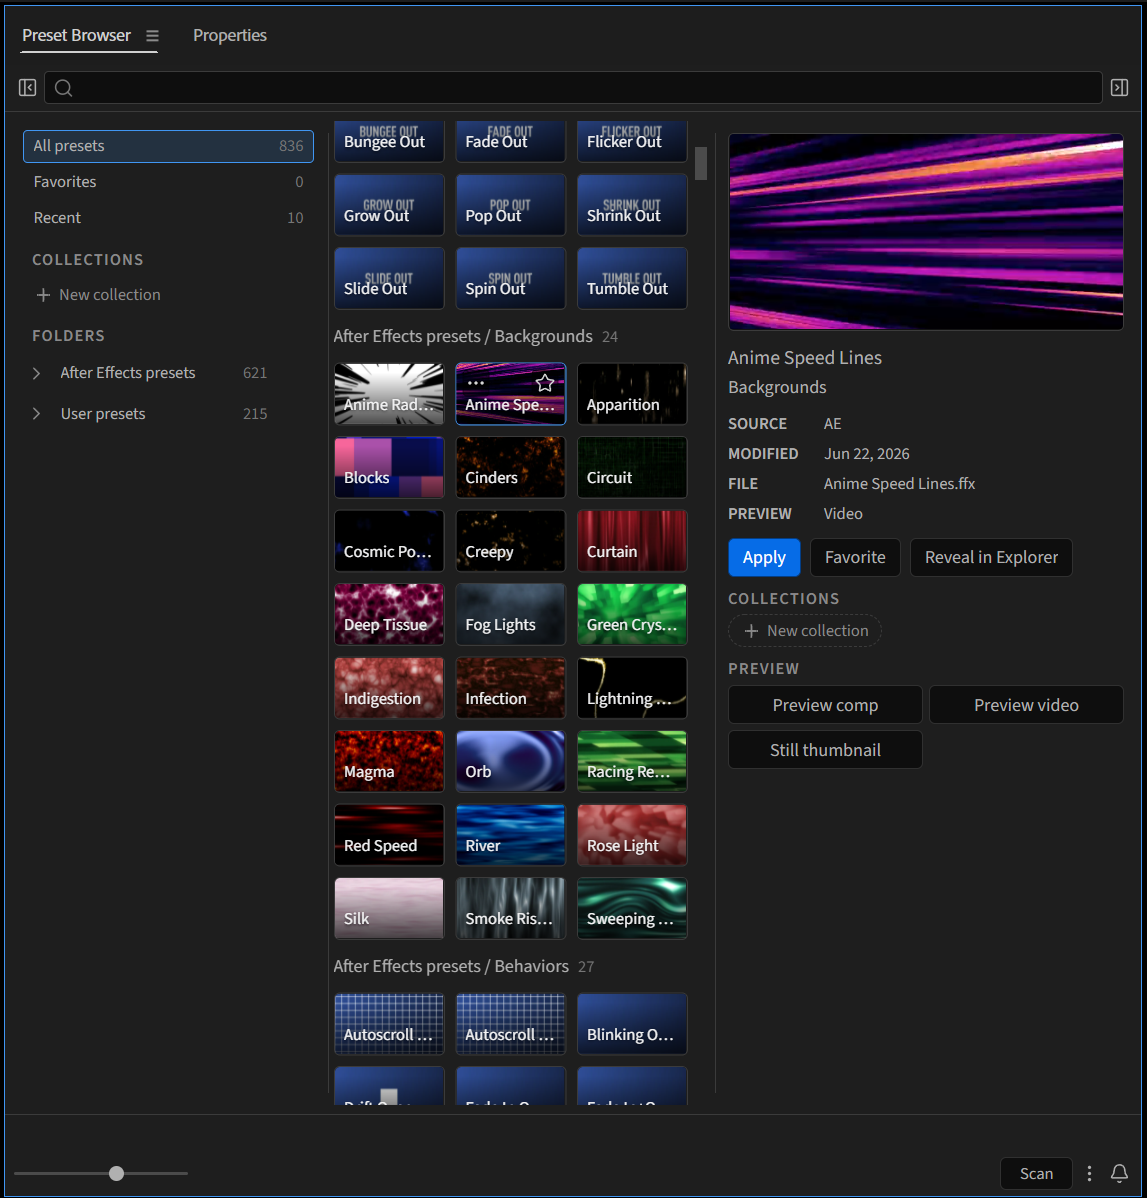Select the Preset Browser tab
Image resolution: width=1147 pixels, height=1198 pixels.
point(76,36)
